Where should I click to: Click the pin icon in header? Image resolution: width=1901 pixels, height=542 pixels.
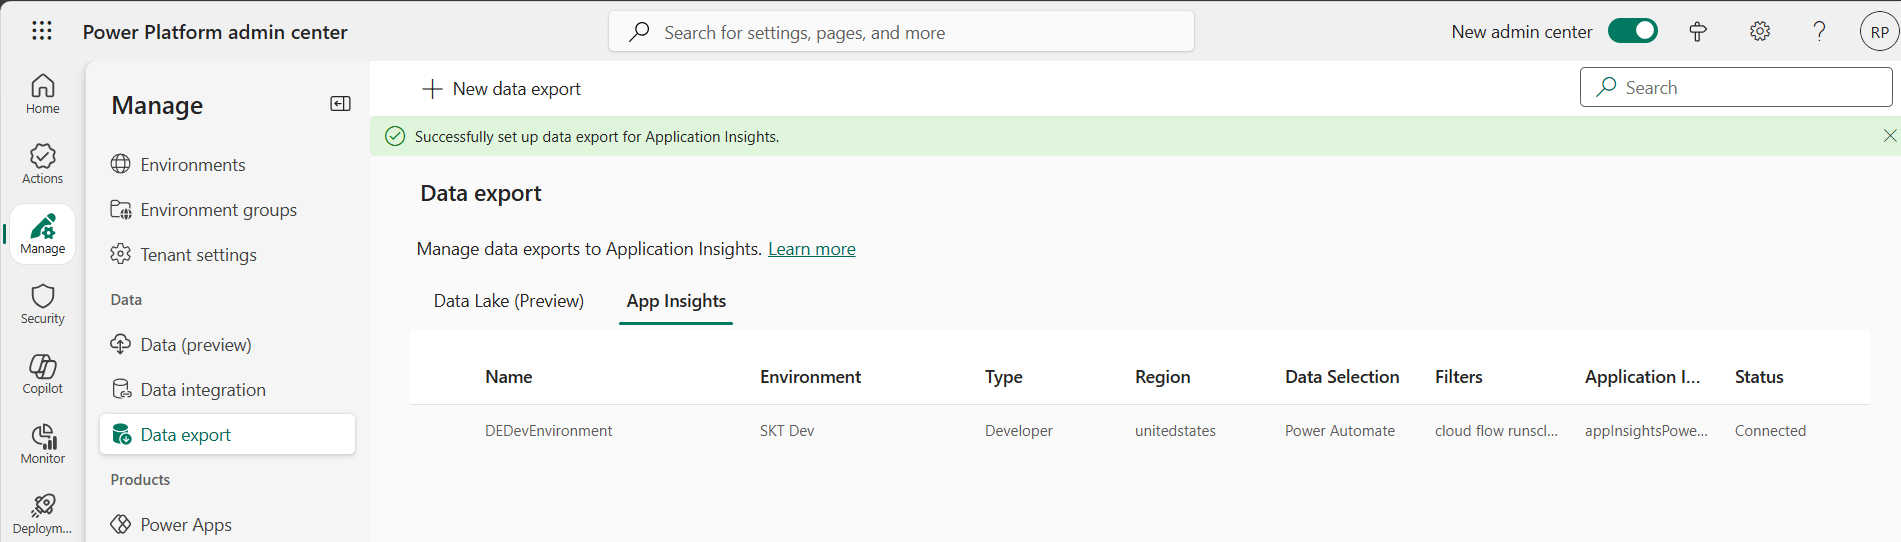coord(1698,31)
